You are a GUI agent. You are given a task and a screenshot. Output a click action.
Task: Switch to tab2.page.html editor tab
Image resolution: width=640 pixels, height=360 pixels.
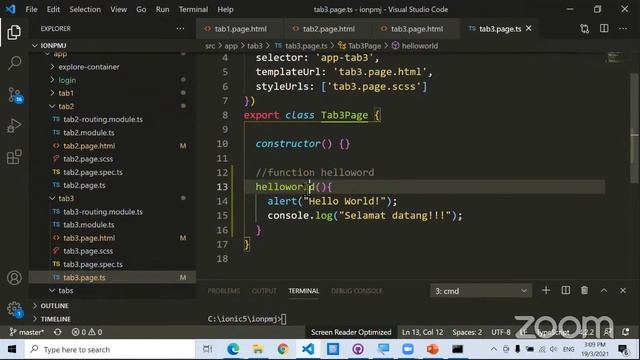pos(329,29)
